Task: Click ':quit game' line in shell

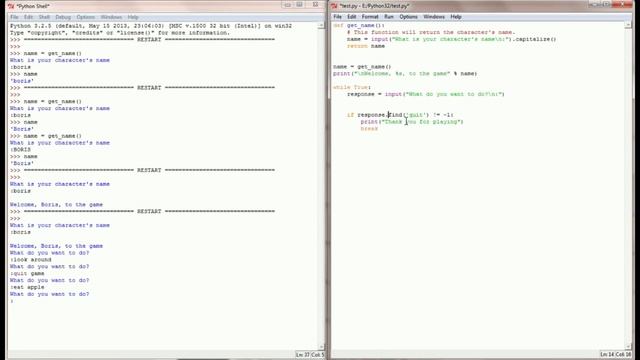Action: point(27,273)
